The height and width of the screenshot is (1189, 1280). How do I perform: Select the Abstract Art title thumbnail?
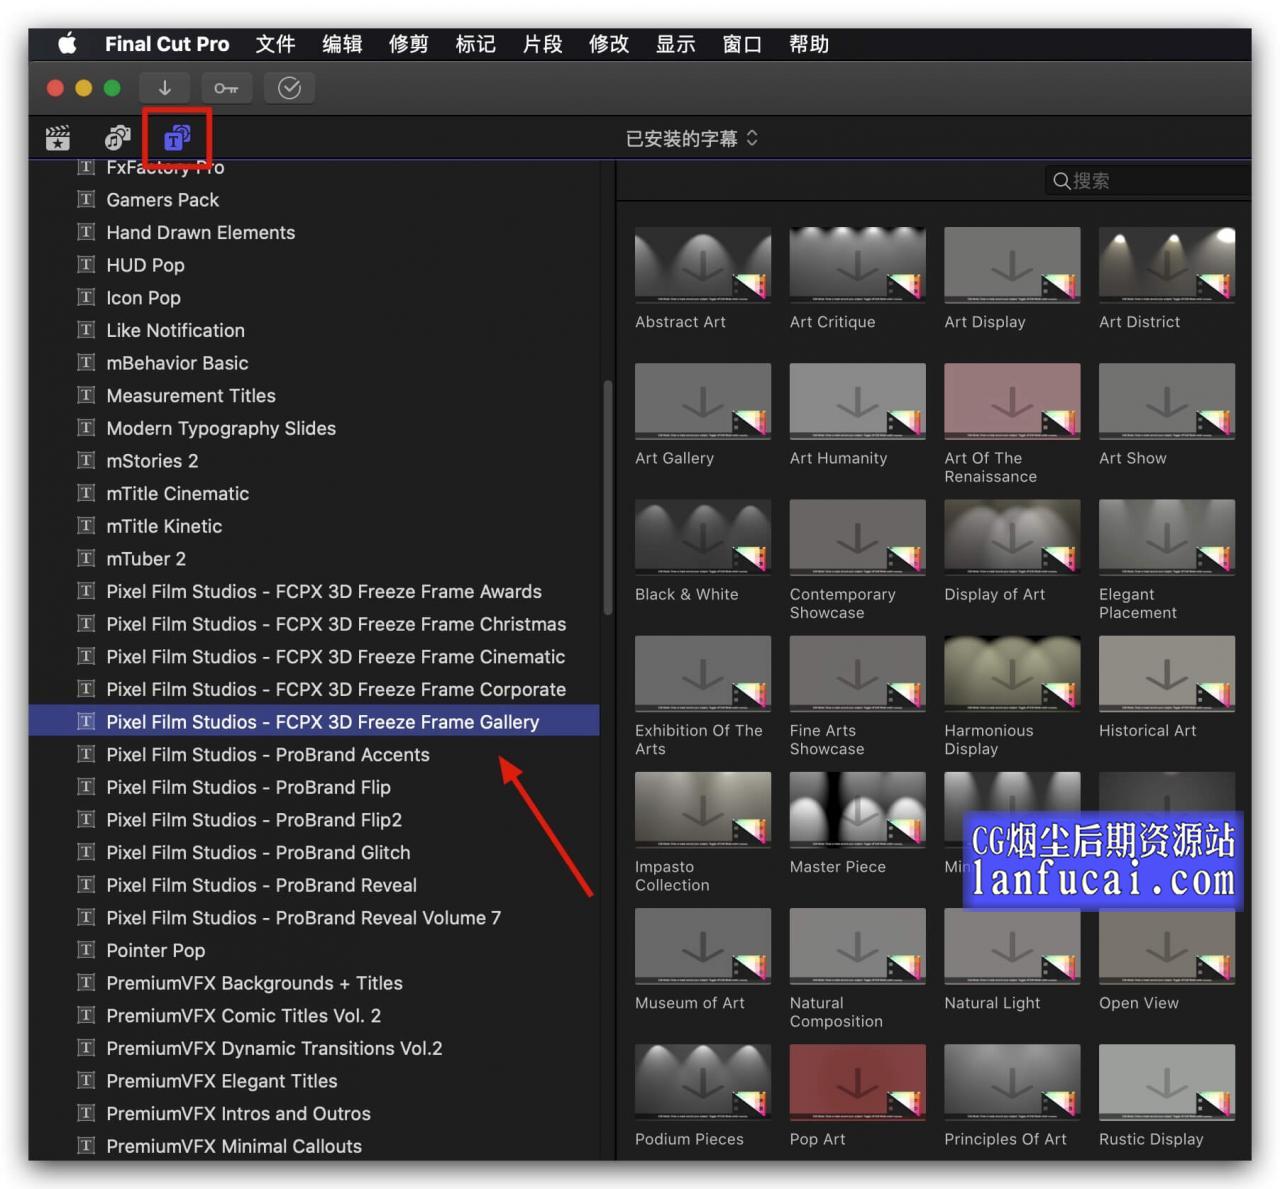[703, 265]
